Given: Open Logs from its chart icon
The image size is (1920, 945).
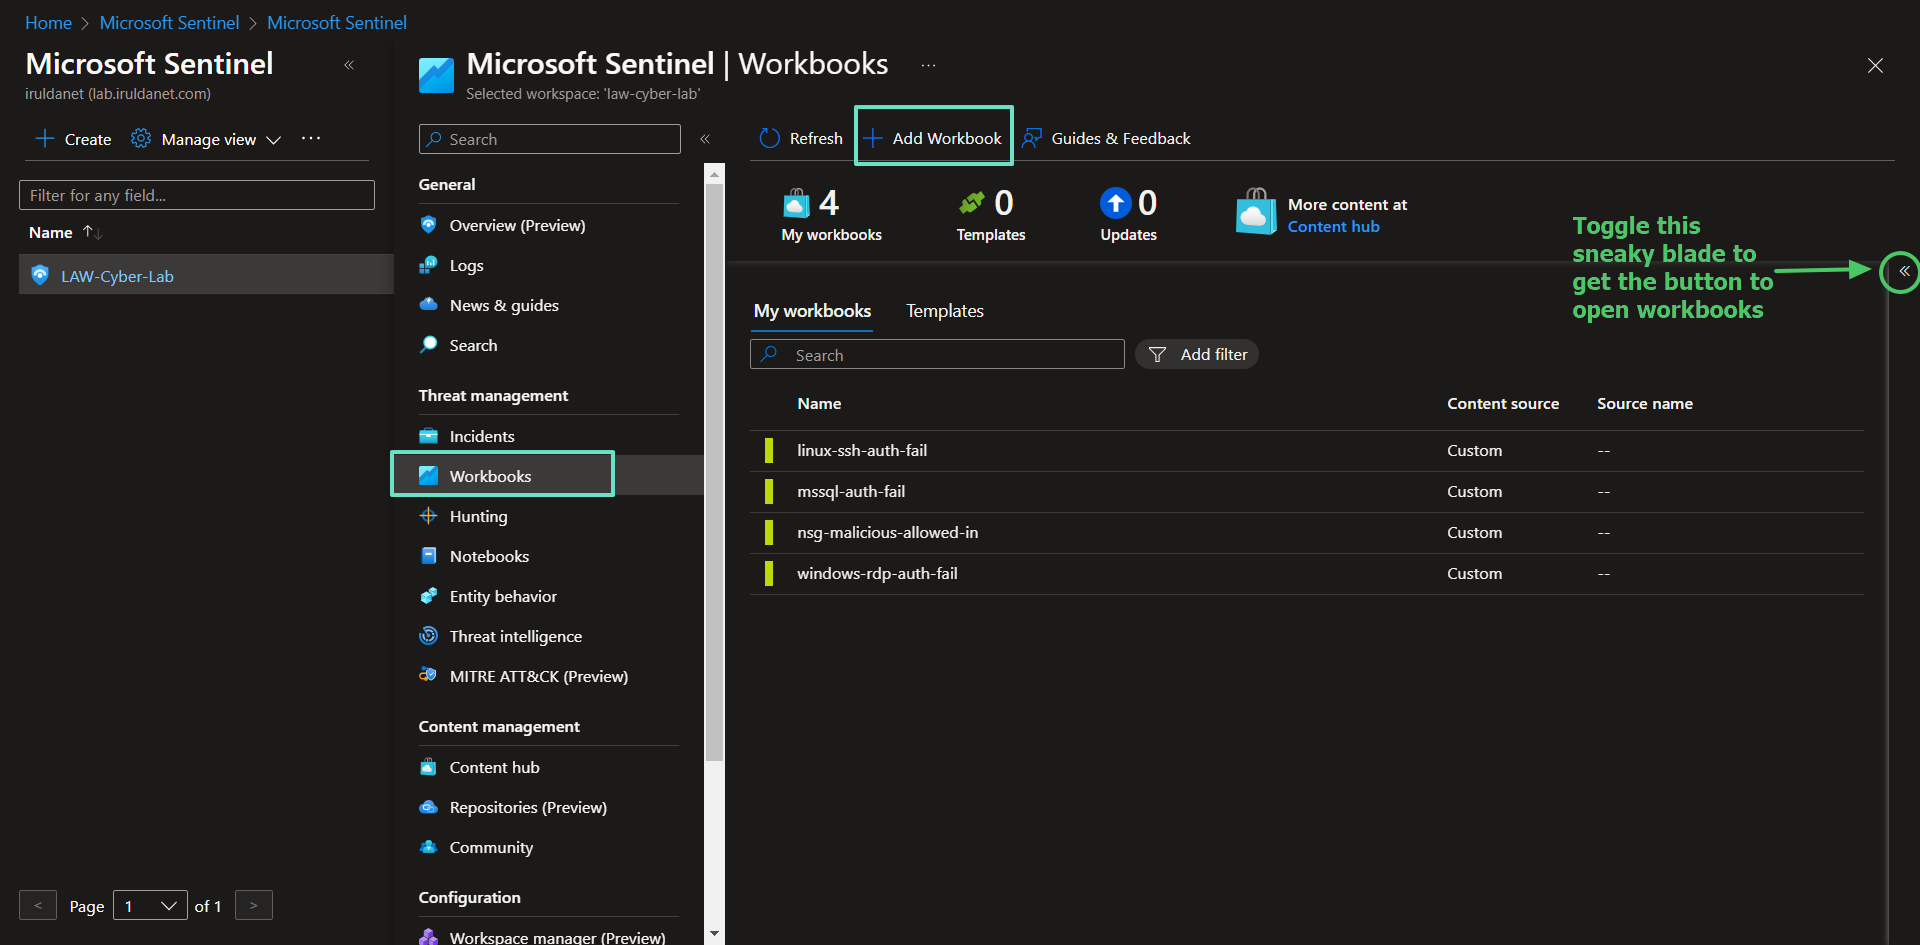Looking at the screenshot, I should click(x=428, y=265).
